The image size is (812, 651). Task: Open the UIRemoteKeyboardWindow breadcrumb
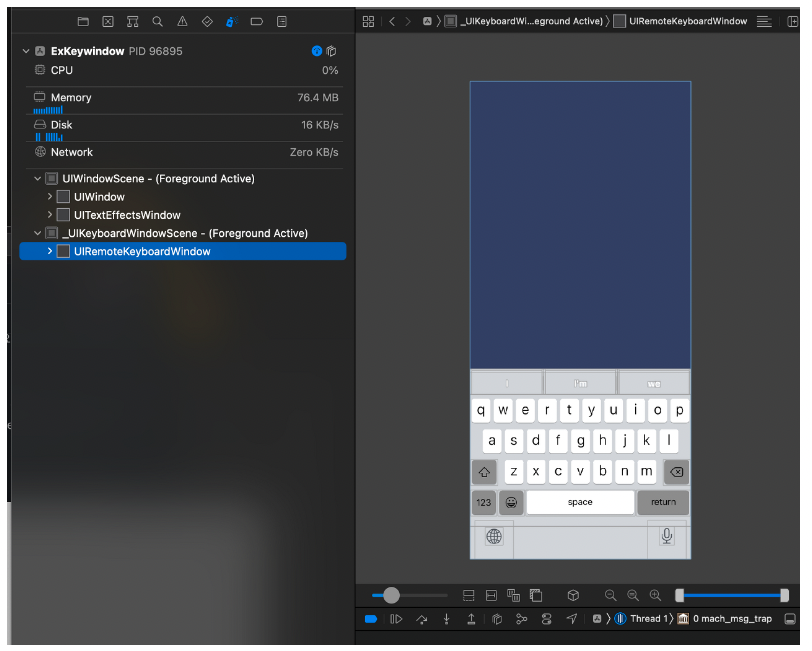[680, 21]
